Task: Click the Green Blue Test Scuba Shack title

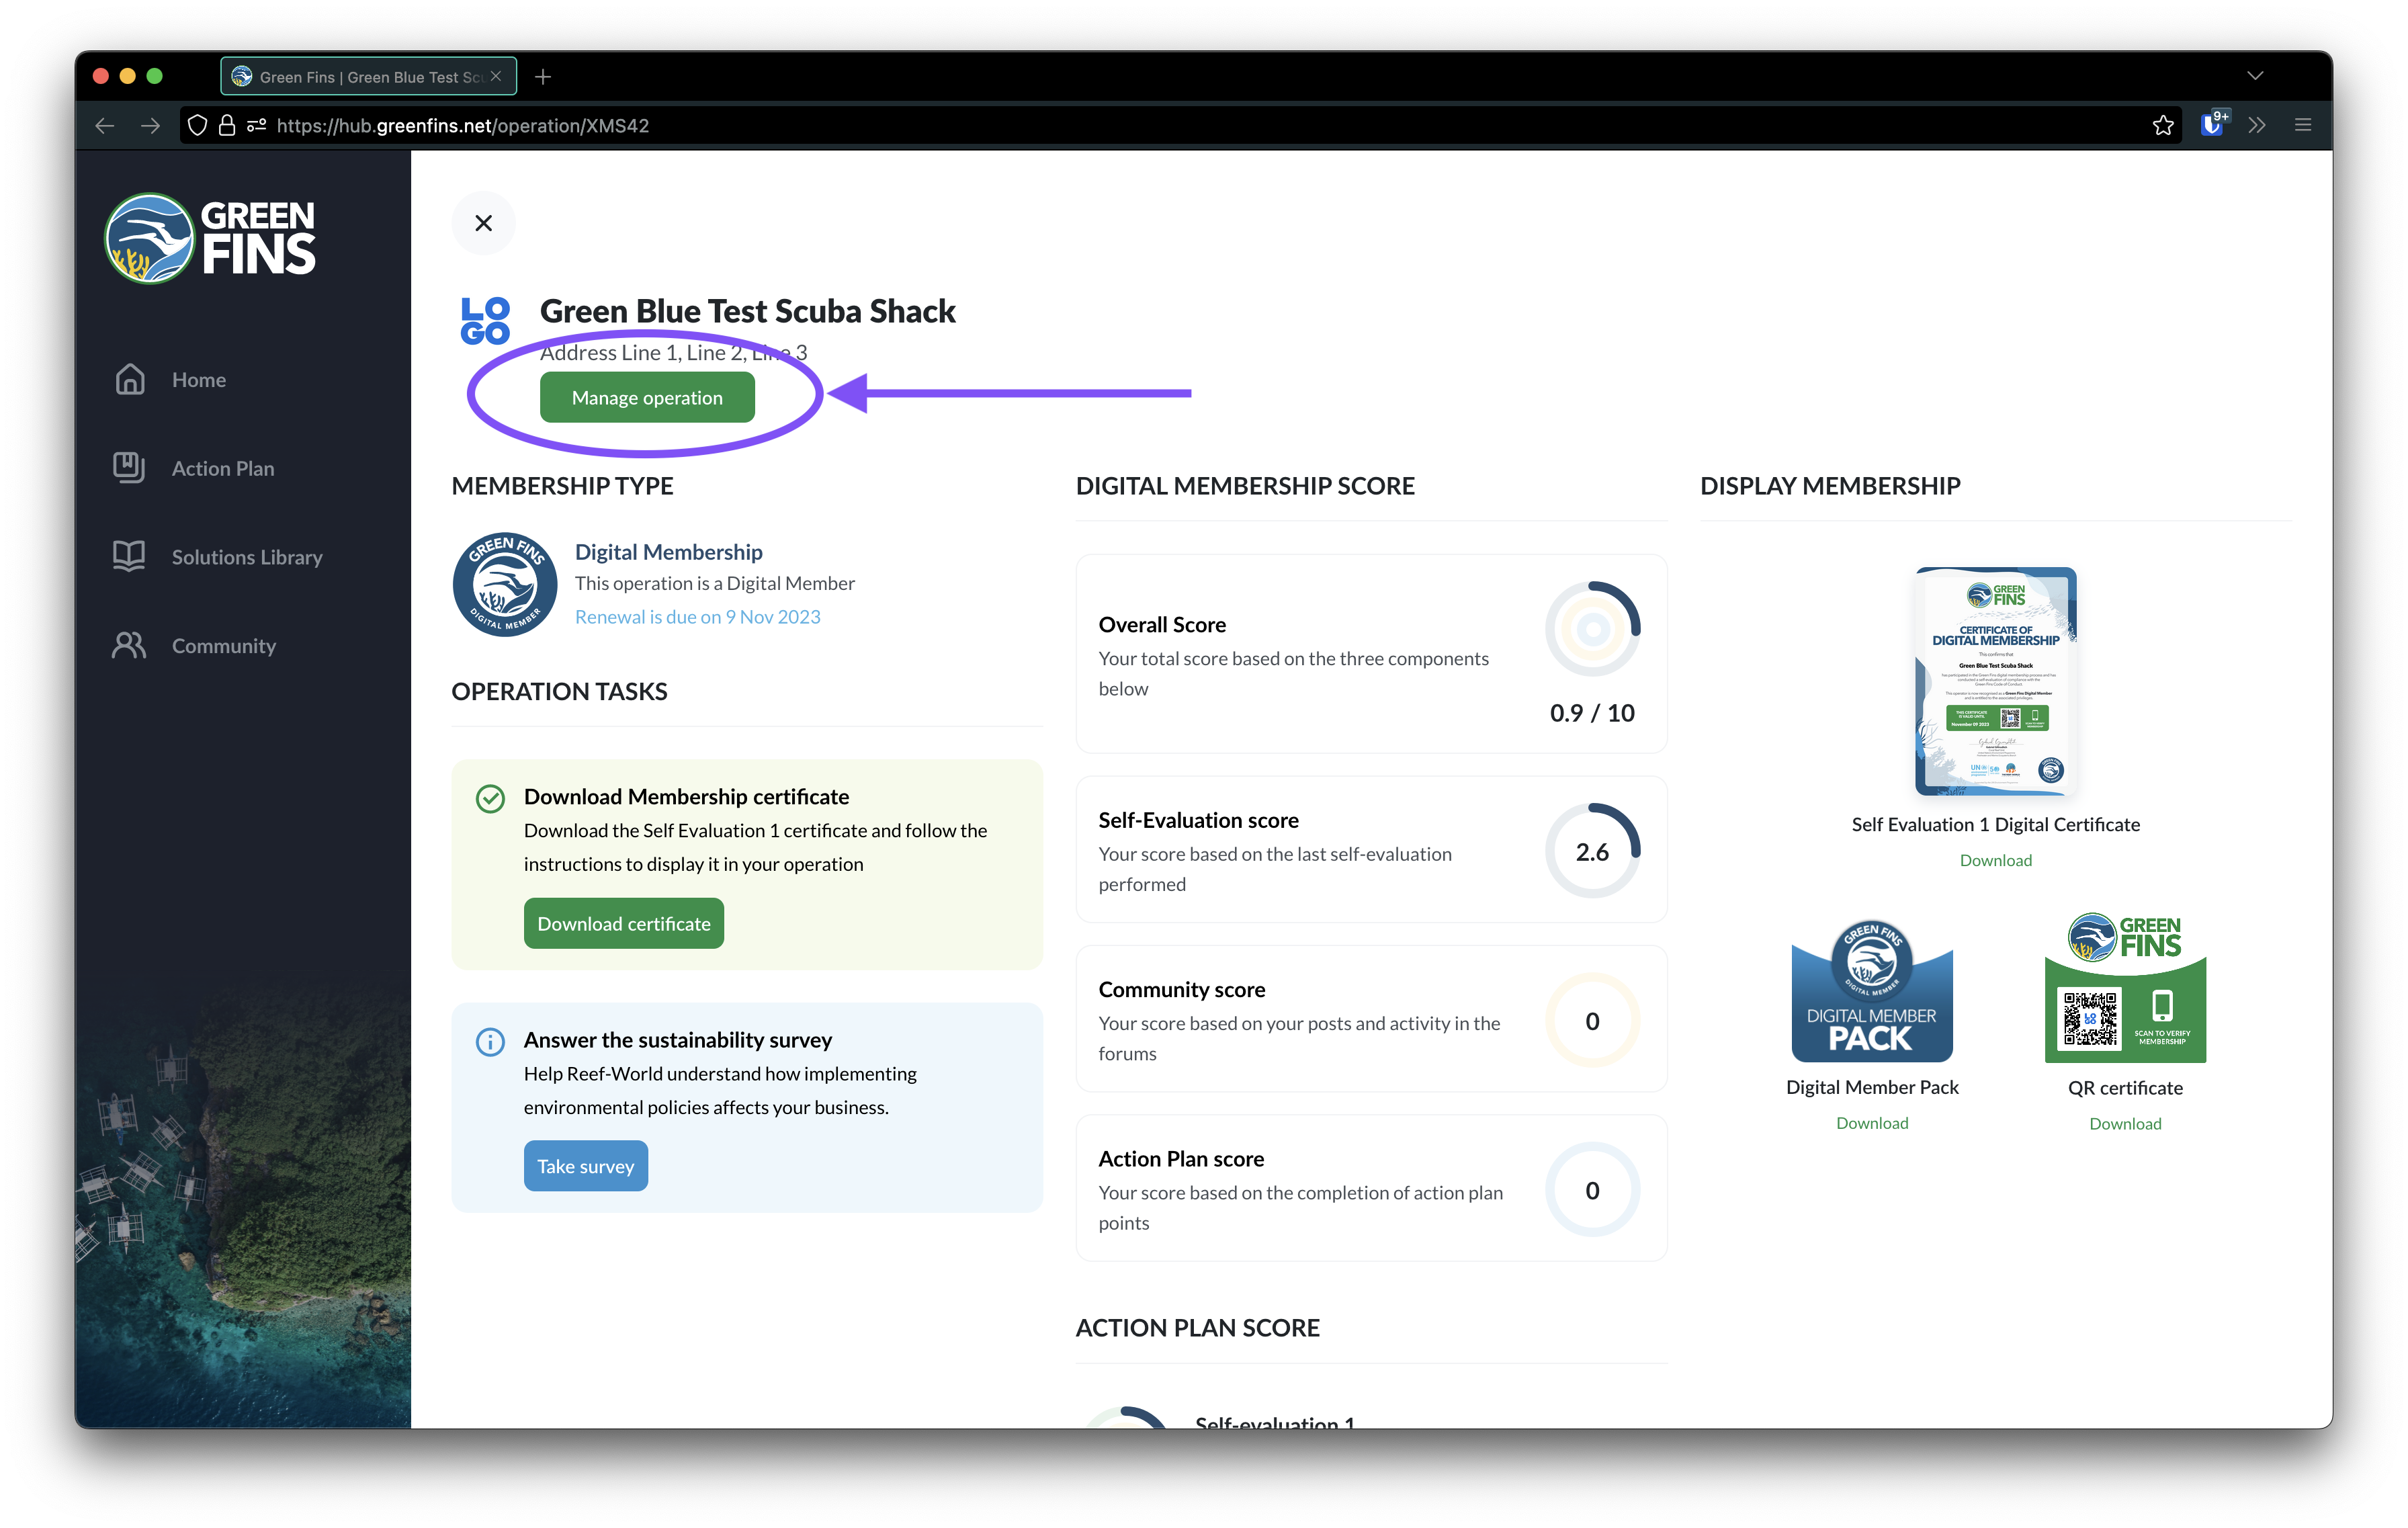Action: point(748,311)
